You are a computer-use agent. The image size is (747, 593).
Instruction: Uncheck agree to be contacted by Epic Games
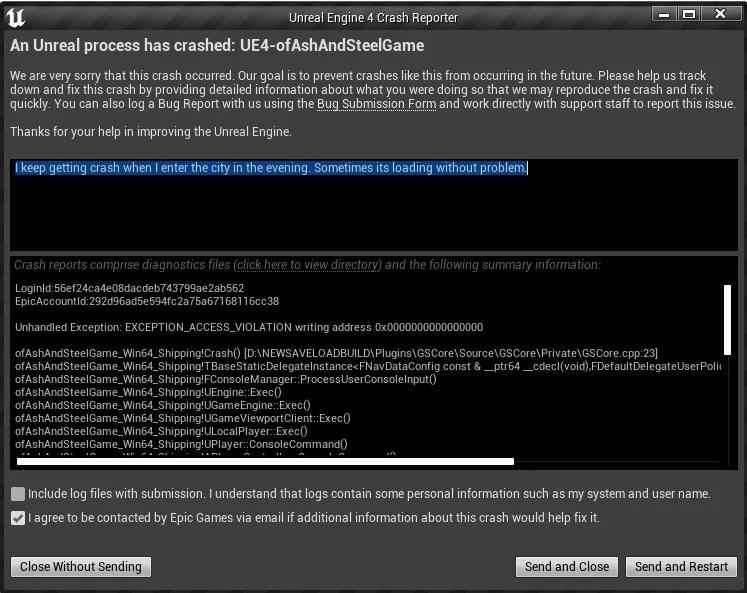click(18, 518)
